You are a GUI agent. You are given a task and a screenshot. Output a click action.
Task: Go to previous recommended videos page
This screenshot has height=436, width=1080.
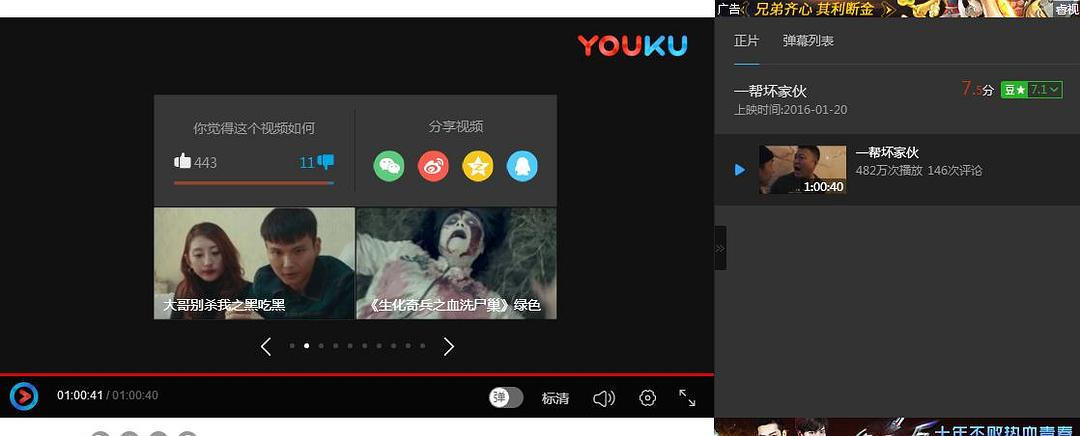pyautogui.click(x=266, y=346)
